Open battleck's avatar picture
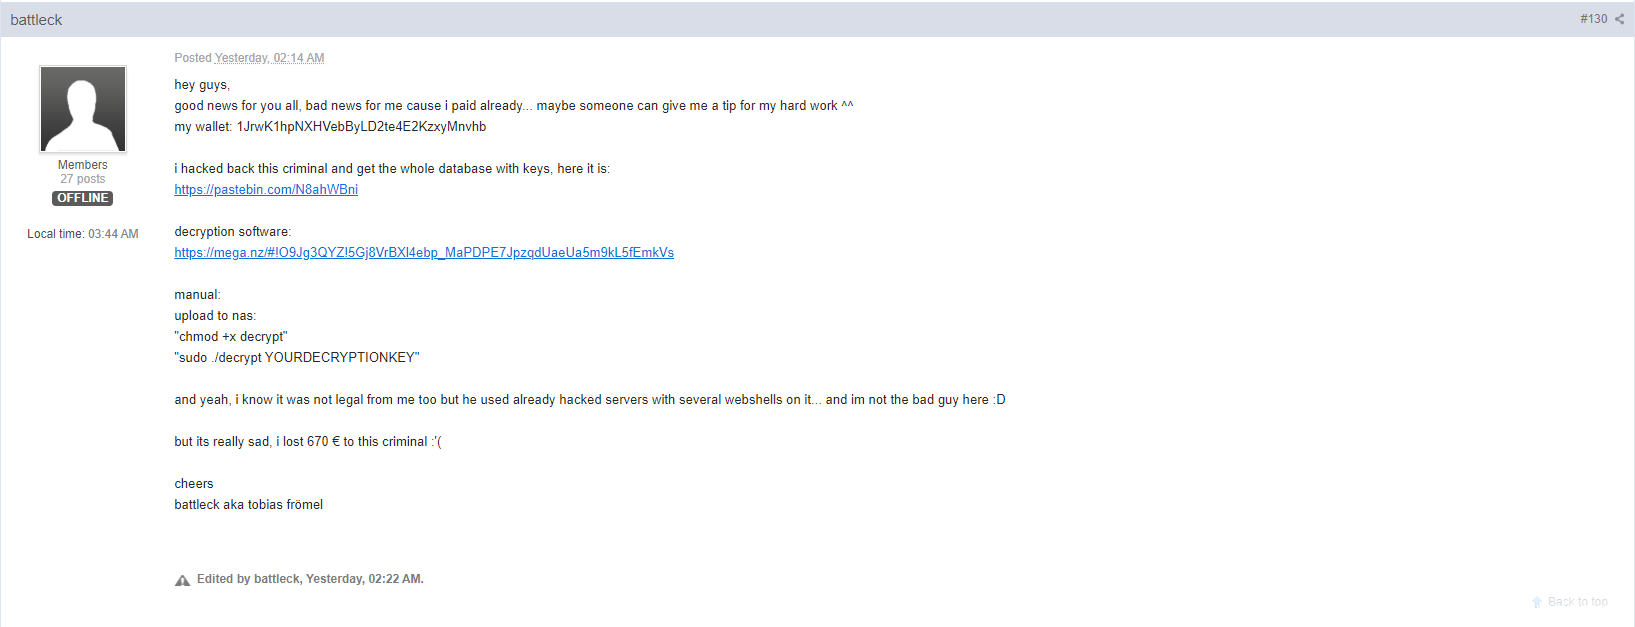The image size is (1635, 627). click(83, 109)
